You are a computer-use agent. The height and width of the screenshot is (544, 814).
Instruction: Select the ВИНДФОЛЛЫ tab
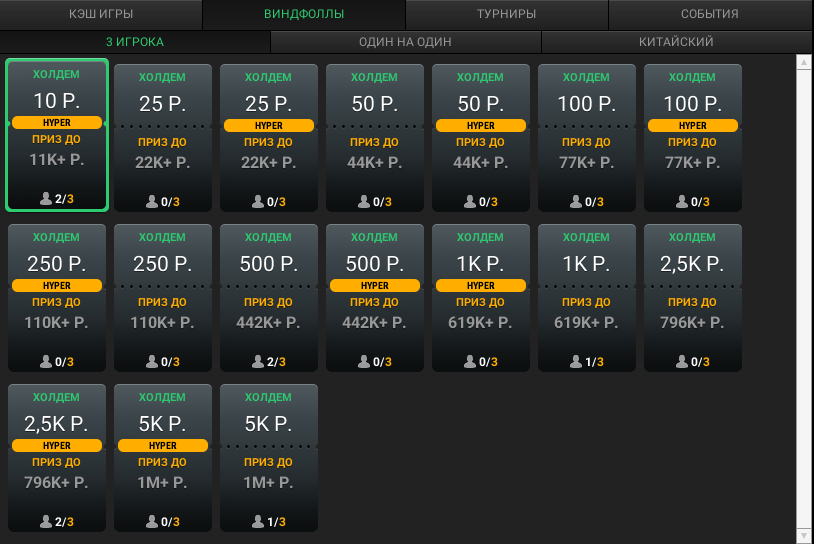pyautogui.click(x=304, y=14)
